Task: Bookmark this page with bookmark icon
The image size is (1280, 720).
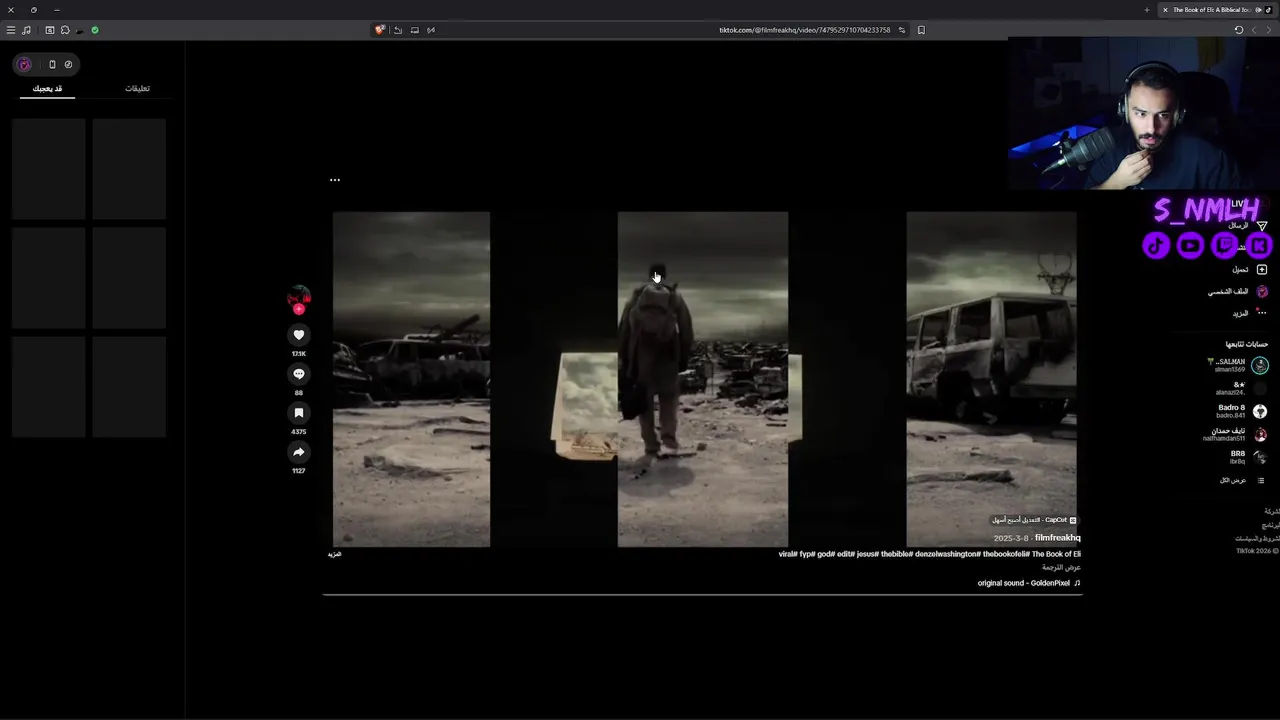Action: coord(921,30)
